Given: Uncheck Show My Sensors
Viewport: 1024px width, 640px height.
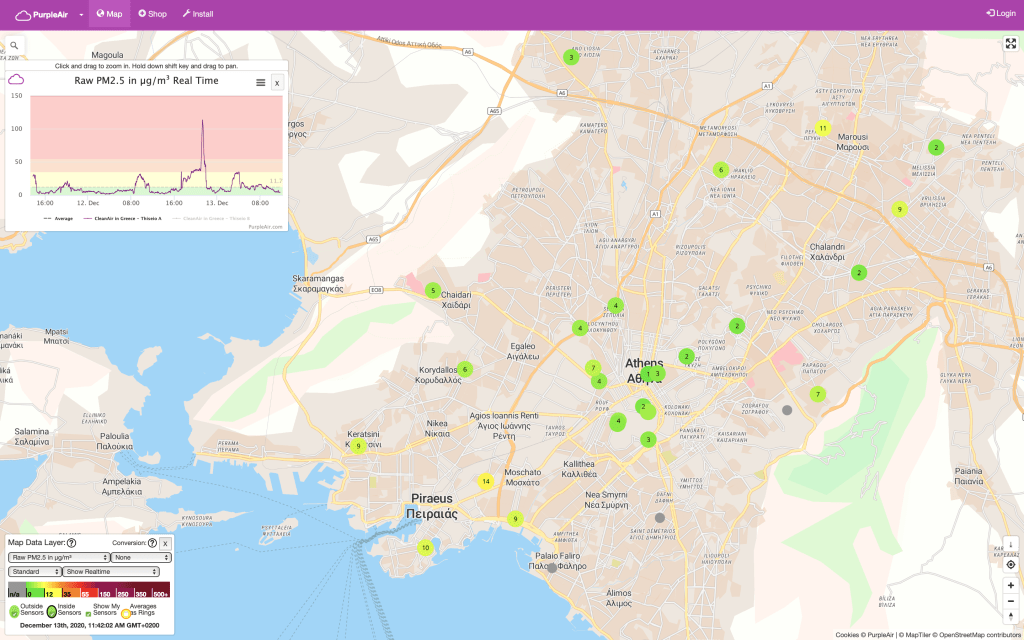Looking at the screenshot, I should point(88,614).
